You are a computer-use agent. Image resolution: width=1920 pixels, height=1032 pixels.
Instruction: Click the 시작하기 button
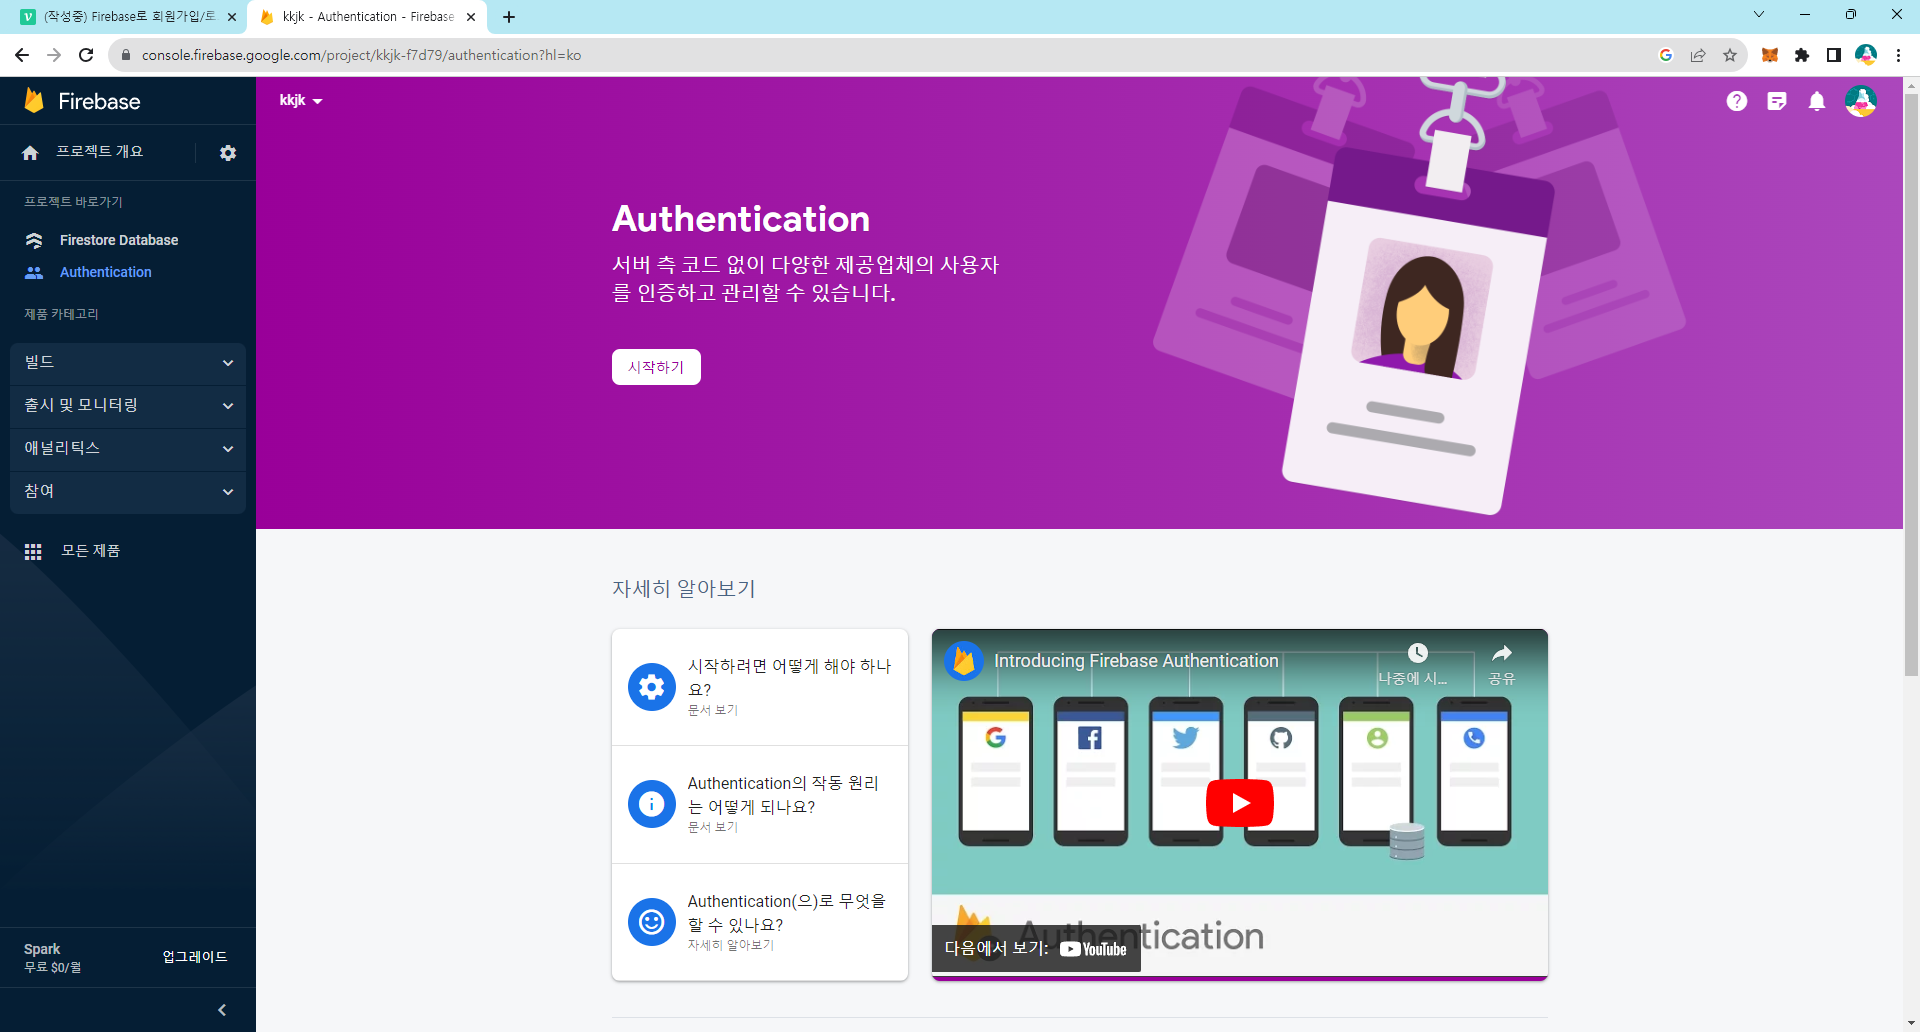(656, 367)
